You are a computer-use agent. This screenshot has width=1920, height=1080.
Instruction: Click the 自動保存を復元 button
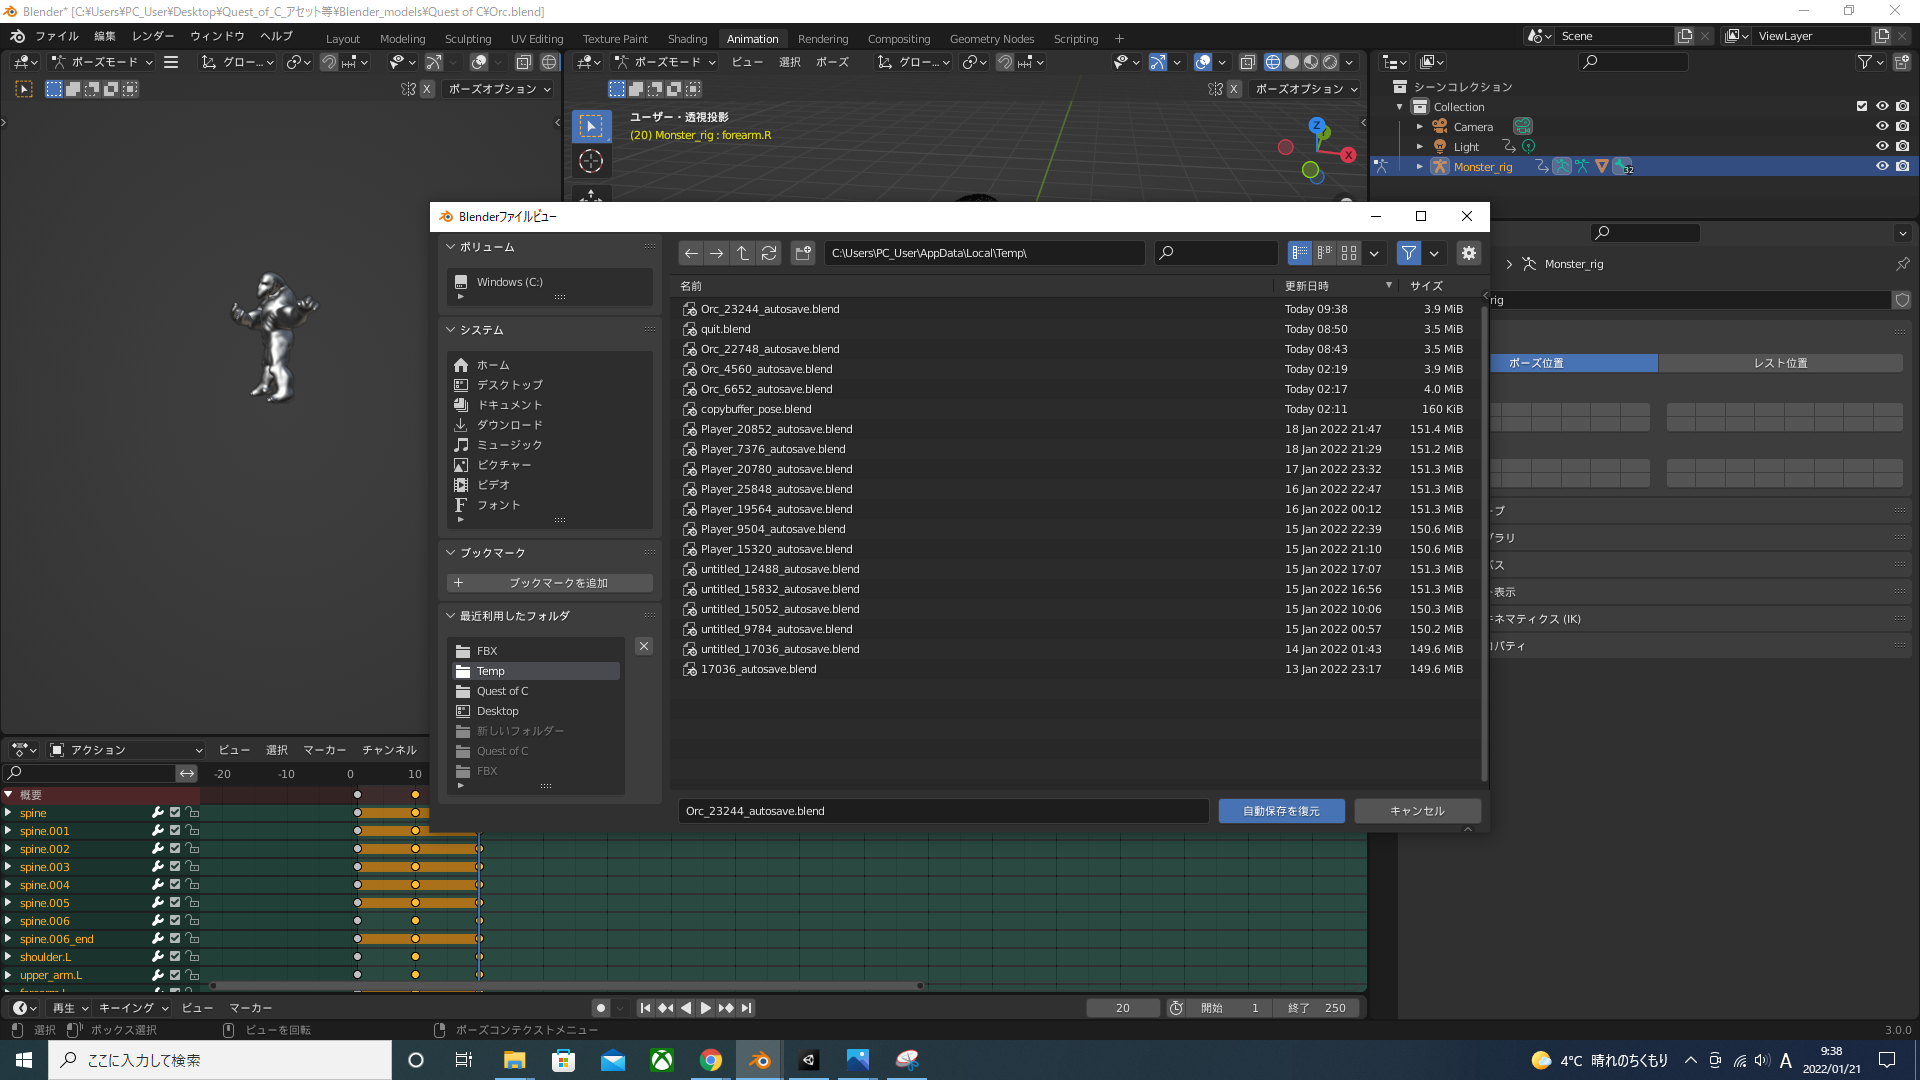click(x=1281, y=811)
